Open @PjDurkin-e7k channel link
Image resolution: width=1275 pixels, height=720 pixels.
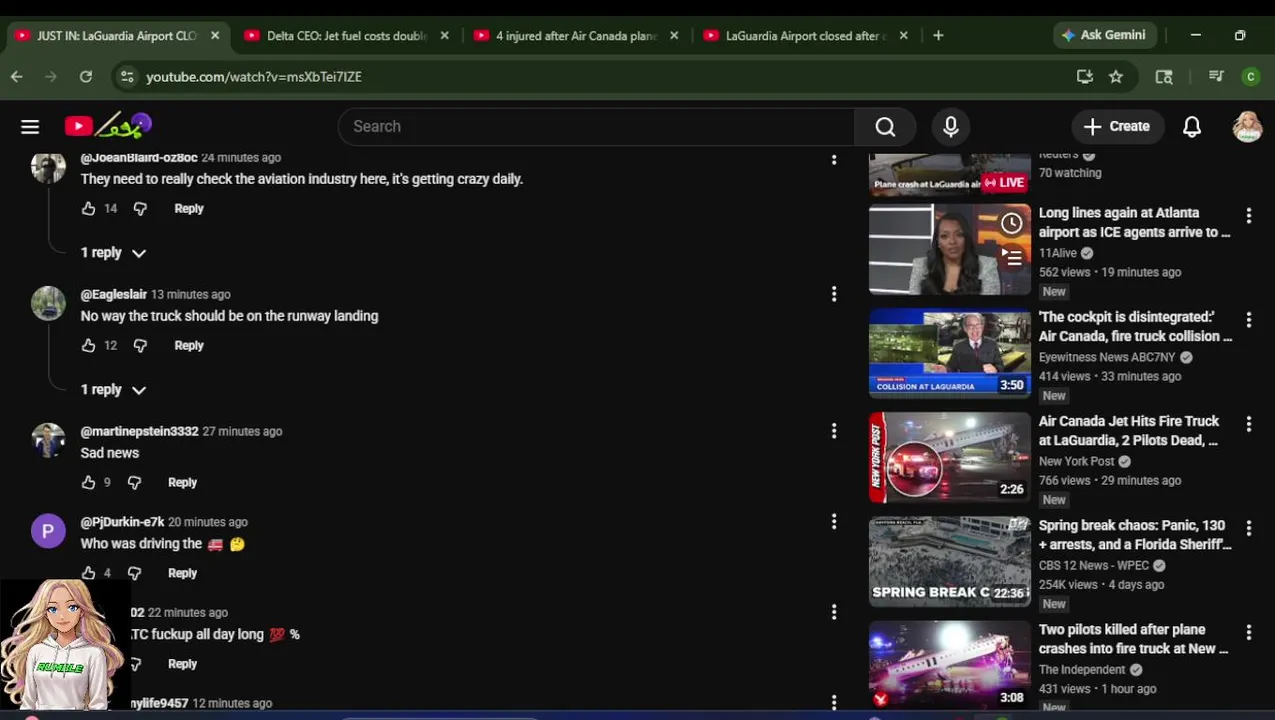point(122,522)
